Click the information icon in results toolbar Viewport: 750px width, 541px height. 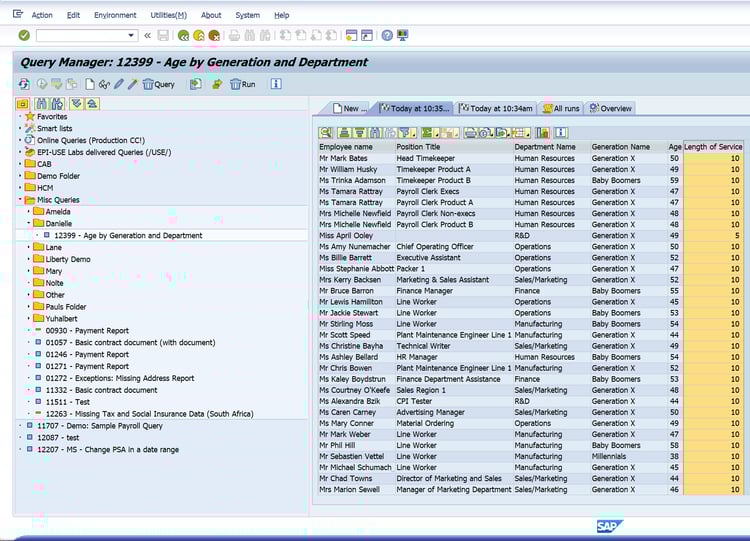coord(561,132)
